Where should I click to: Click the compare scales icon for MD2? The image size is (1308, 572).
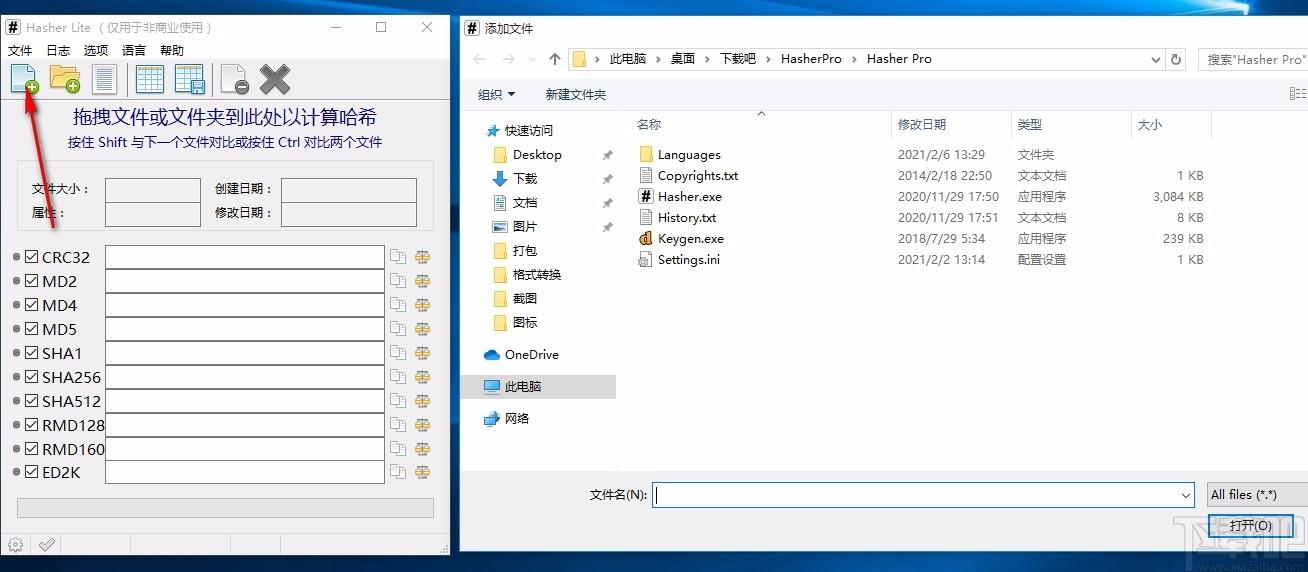(x=422, y=281)
